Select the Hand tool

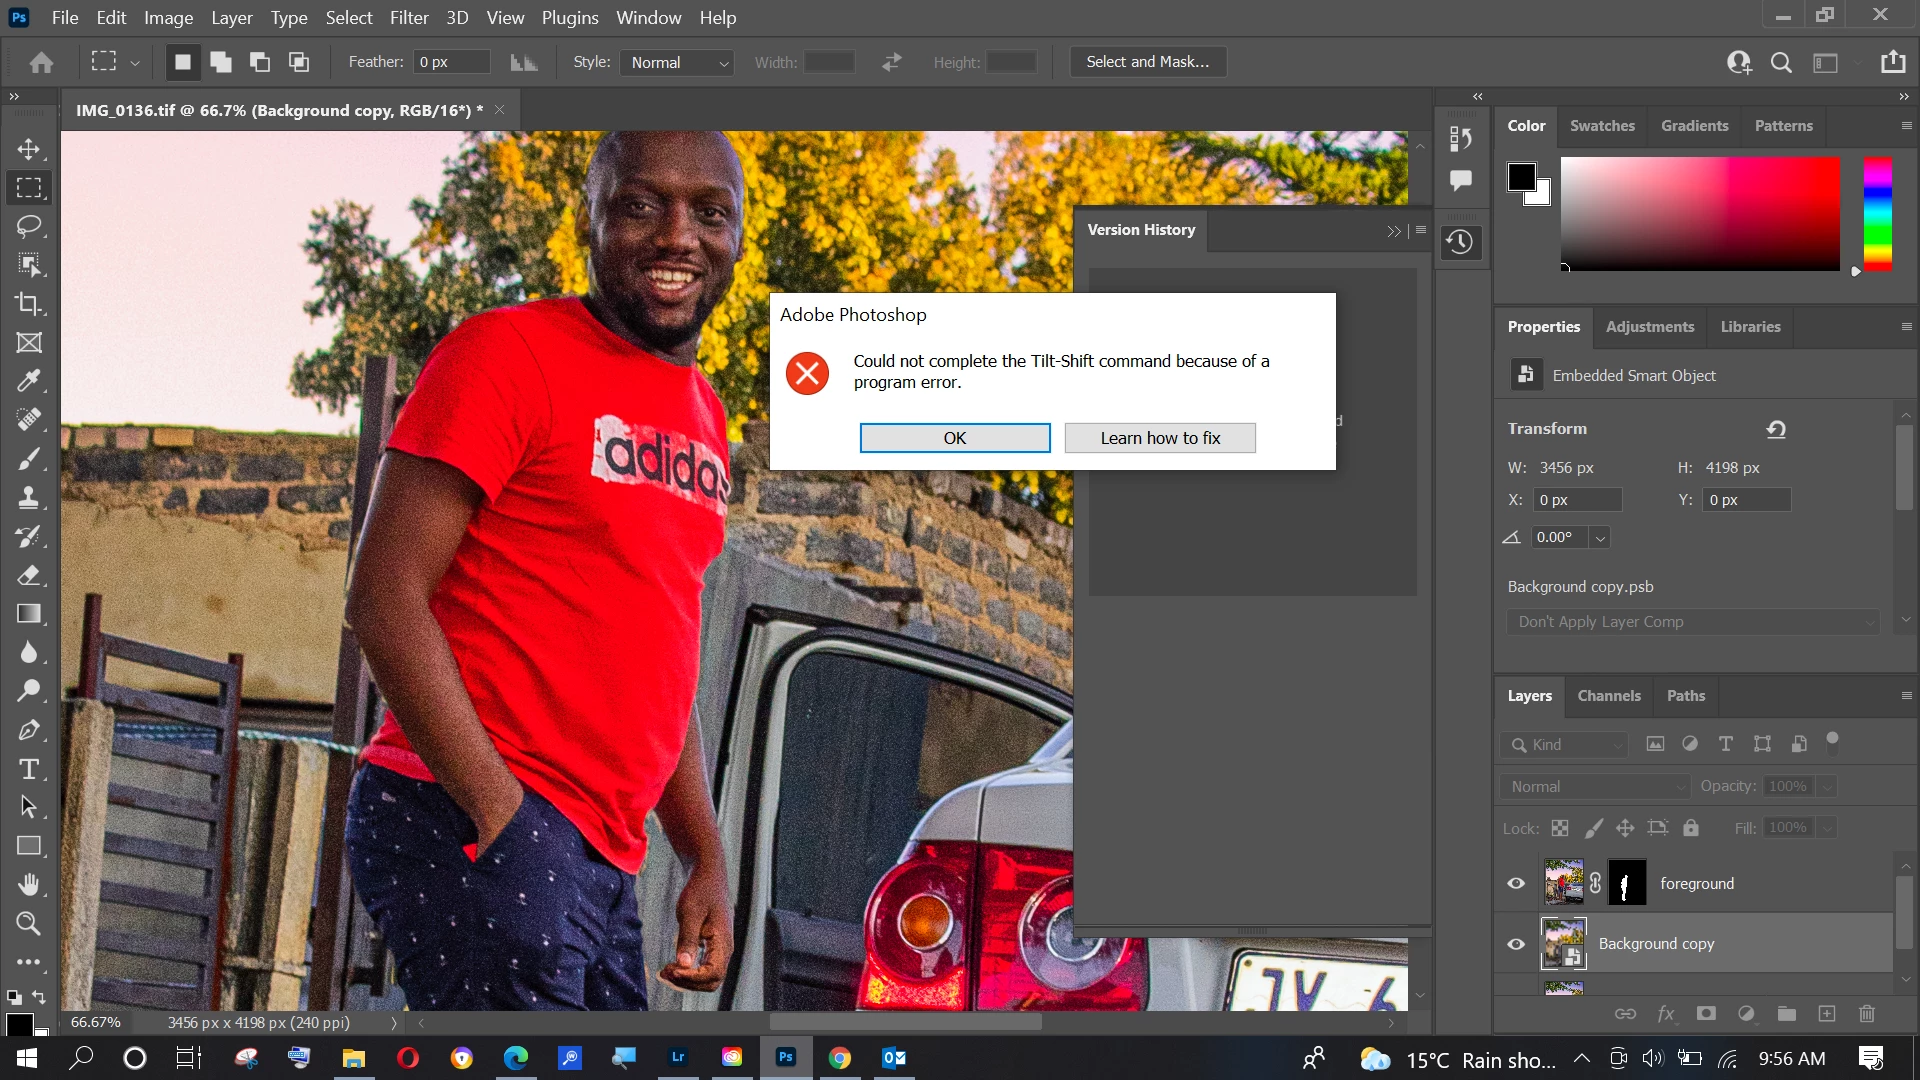coord(28,885)
